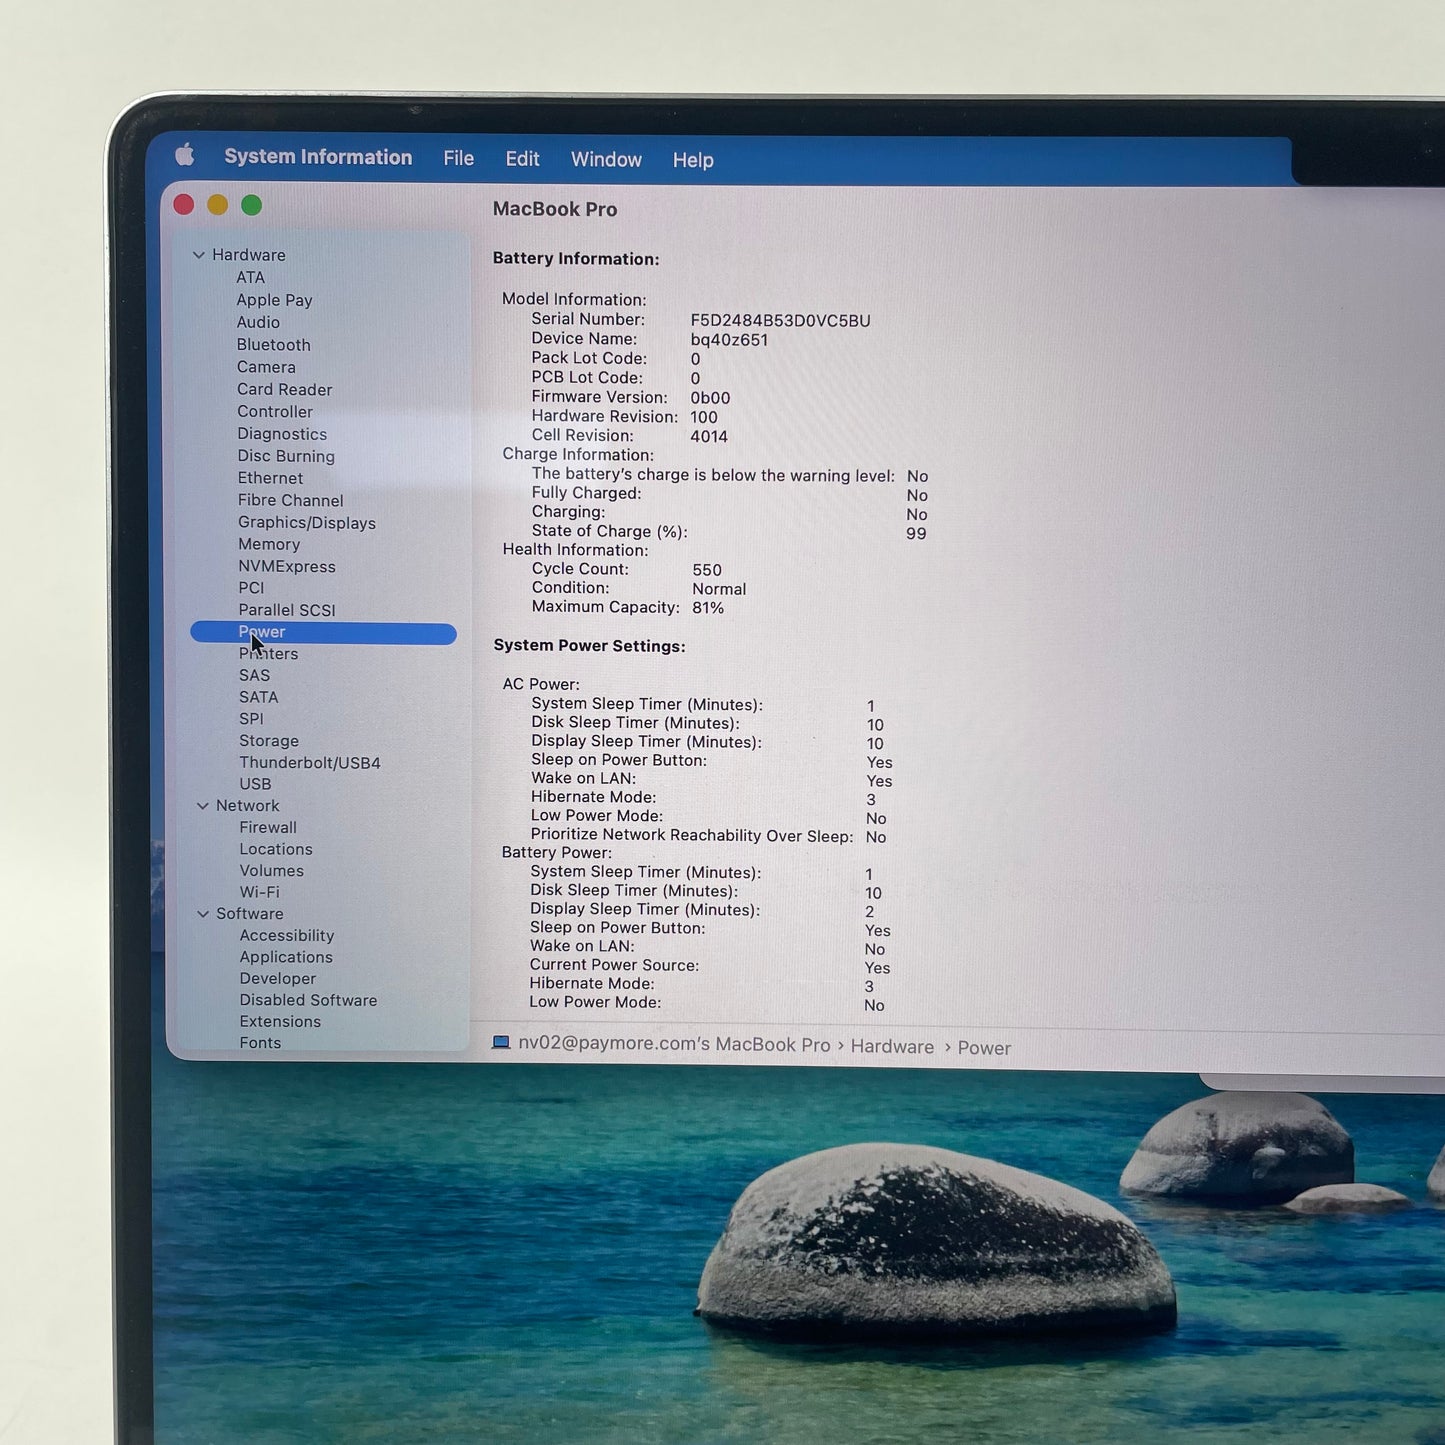
Task: Select Fonts under Software
Action: coord(260,1043)
